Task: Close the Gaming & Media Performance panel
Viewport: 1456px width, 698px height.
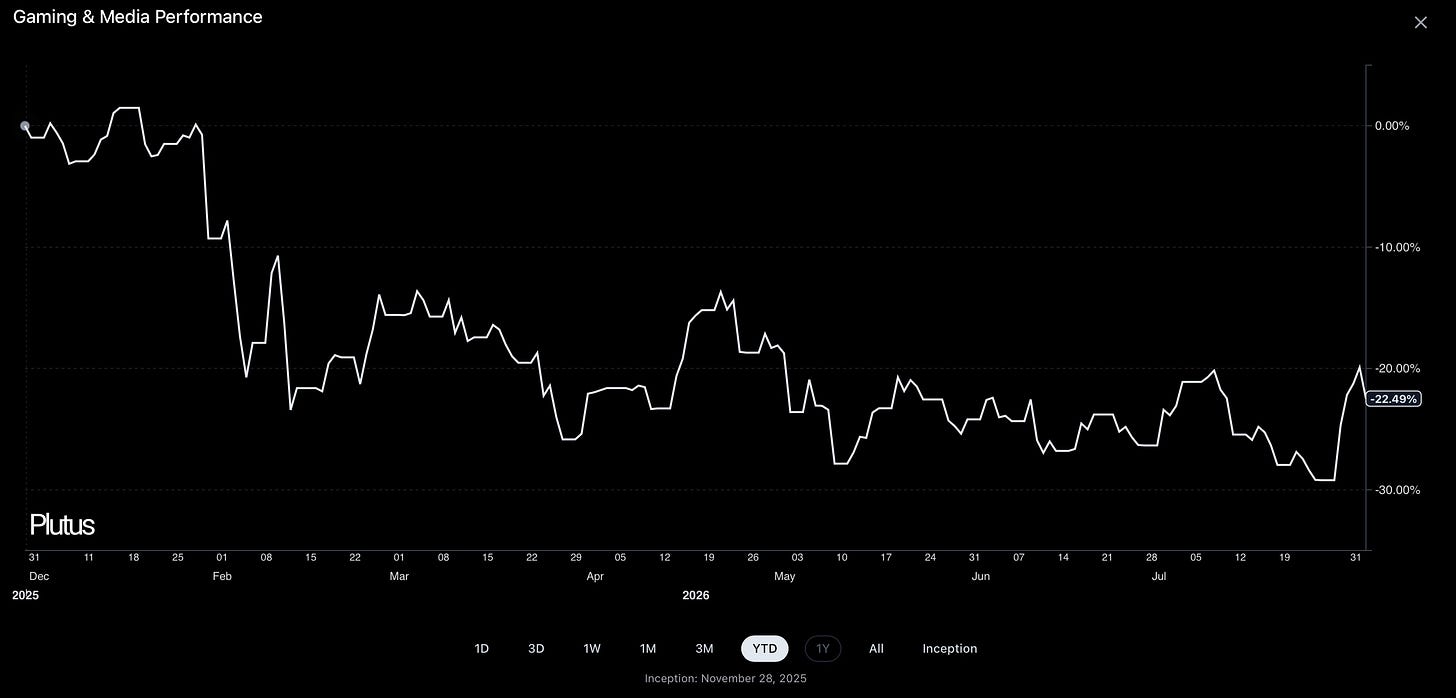Action: [1420, 23]
